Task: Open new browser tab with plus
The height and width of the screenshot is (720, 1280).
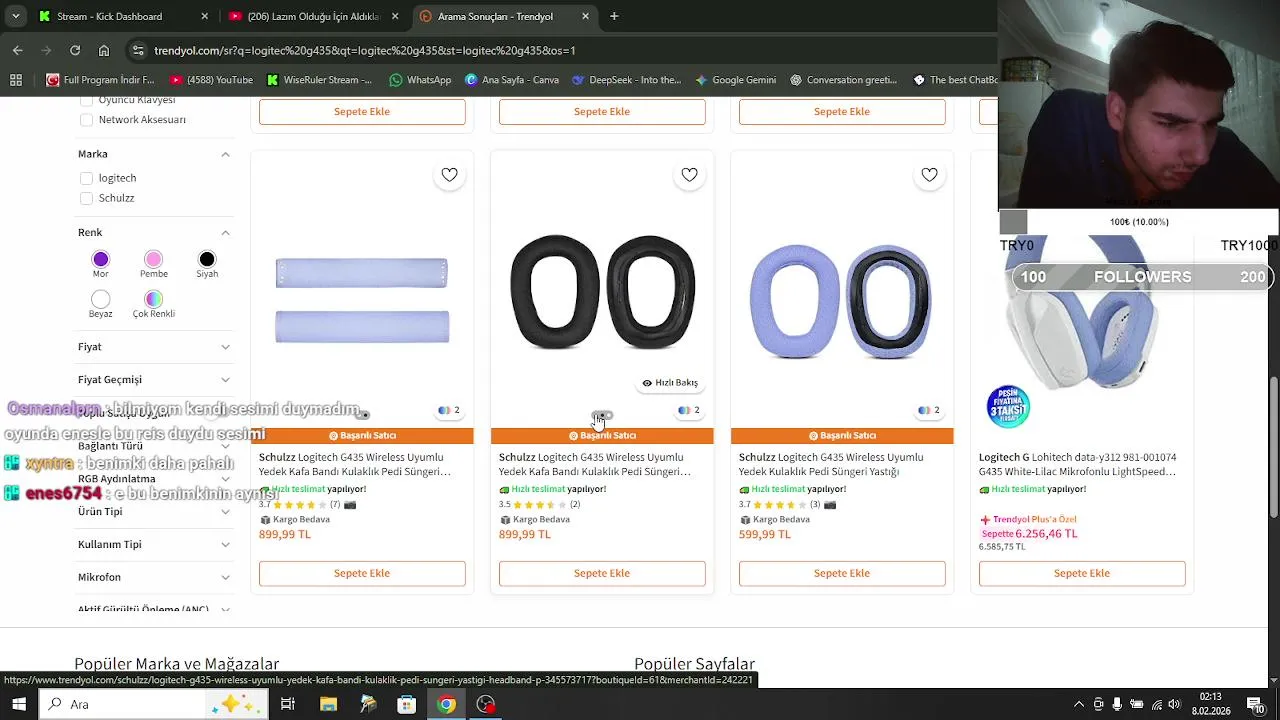Action: click(x=614, y=16)
